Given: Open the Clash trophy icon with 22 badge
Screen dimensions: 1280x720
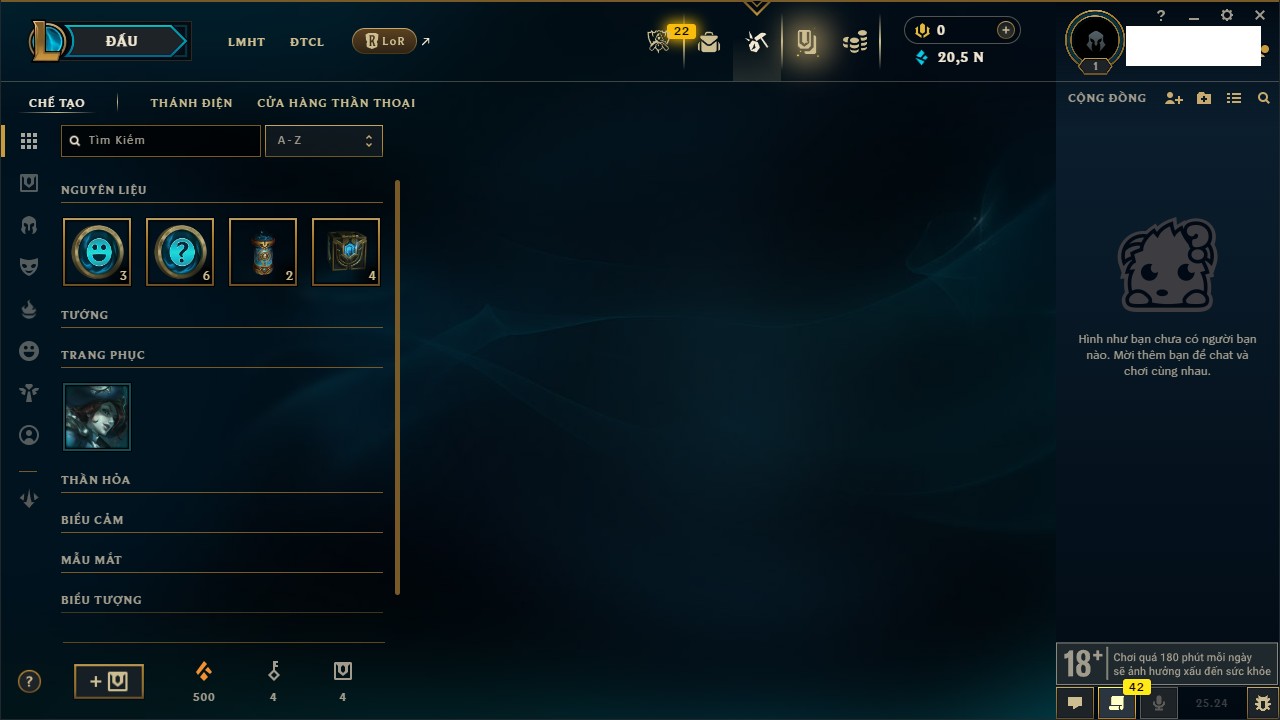Looking at the screenshot, I should click(x=659, y=41).
